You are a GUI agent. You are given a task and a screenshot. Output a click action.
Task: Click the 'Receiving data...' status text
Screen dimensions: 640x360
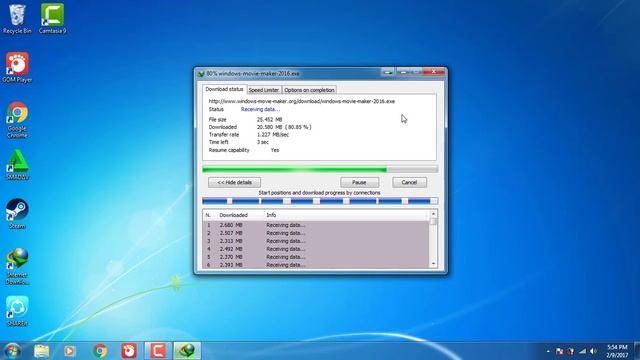click(260, 109)
